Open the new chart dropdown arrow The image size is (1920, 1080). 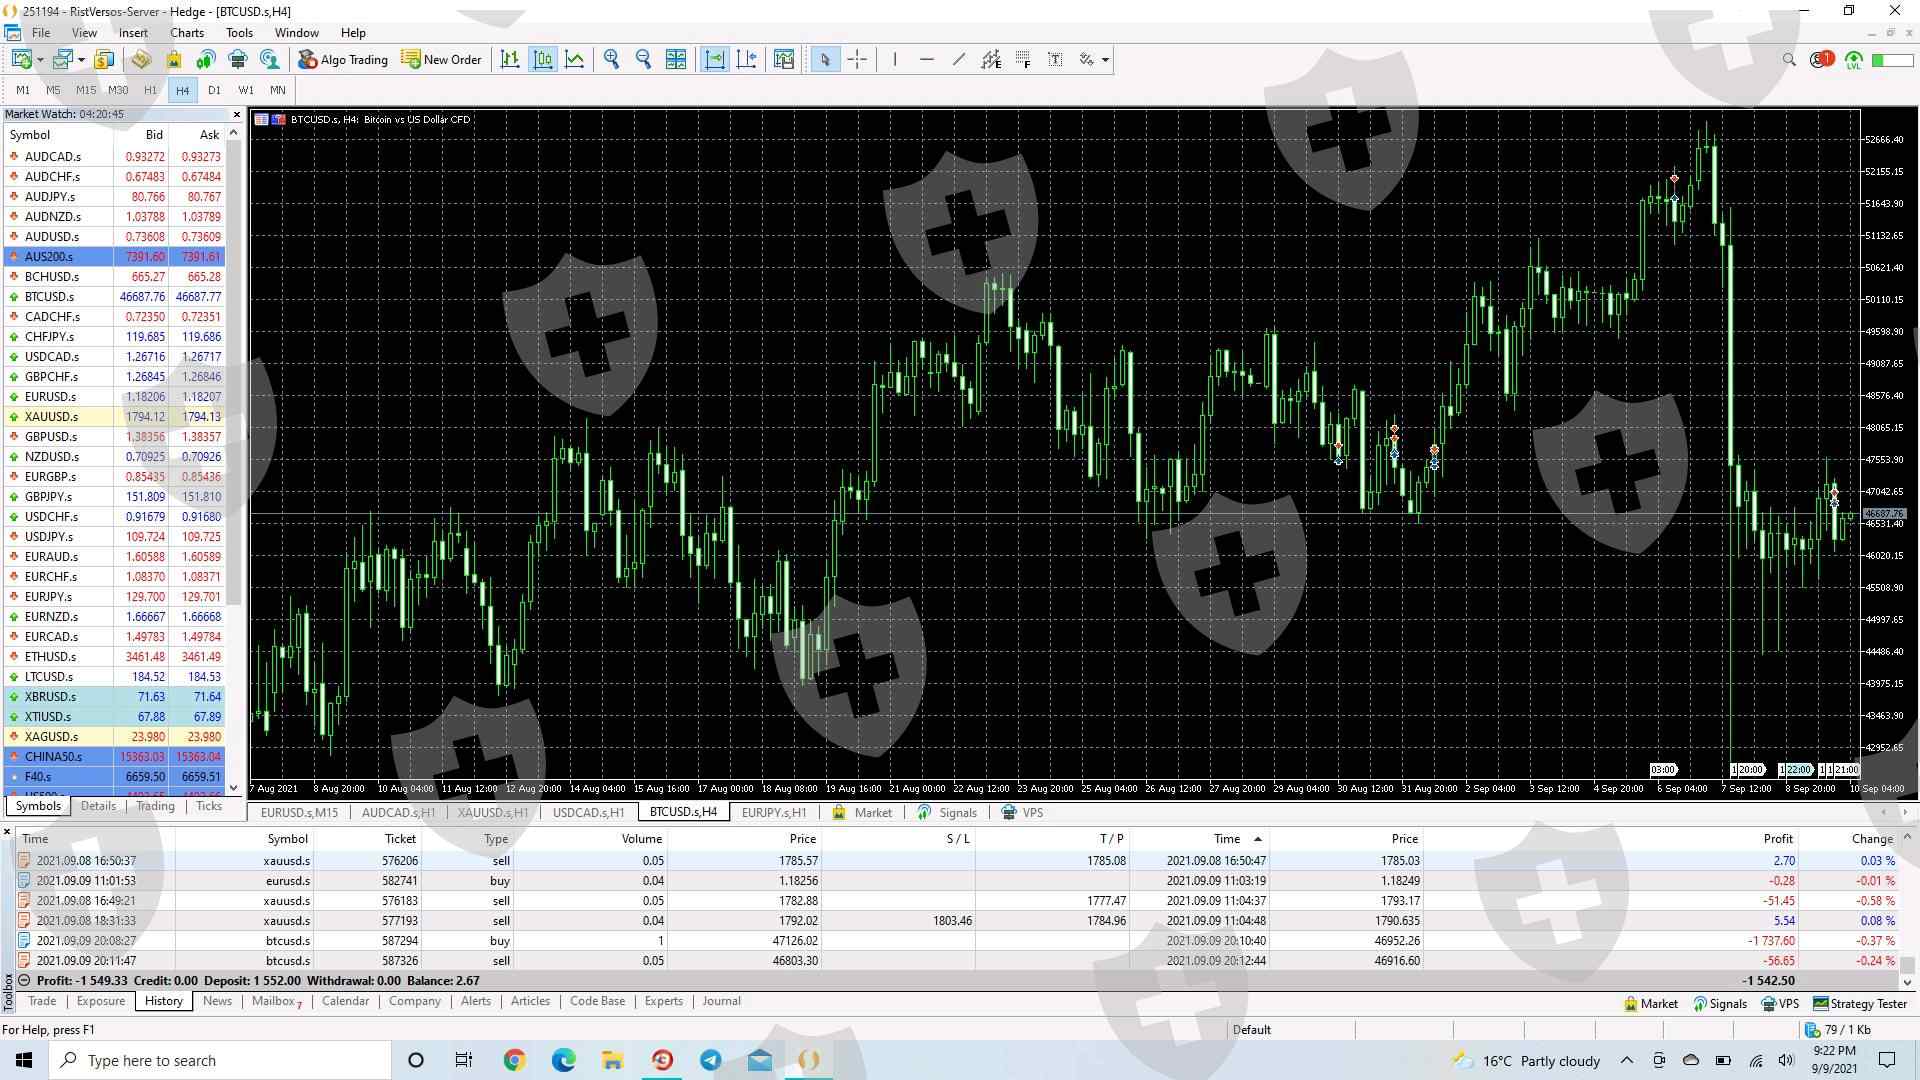(x=40, y=60)
